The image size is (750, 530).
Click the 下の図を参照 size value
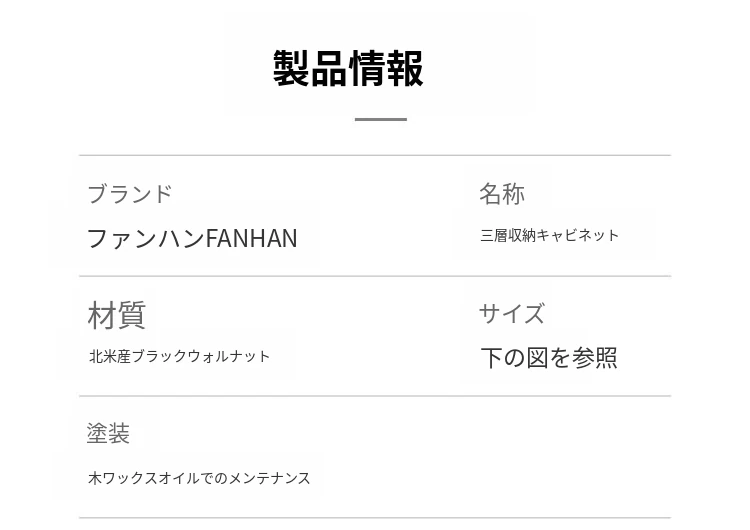[x=548, y=357]
